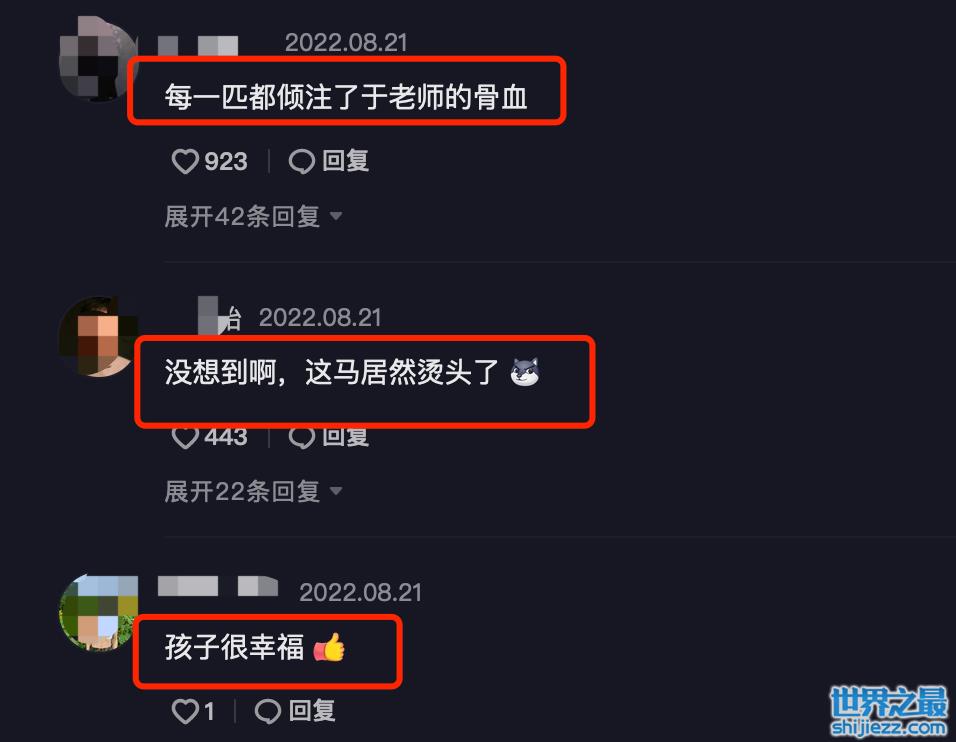
Task: Click the husky emoji in second comment
Action: pos(525,372)
